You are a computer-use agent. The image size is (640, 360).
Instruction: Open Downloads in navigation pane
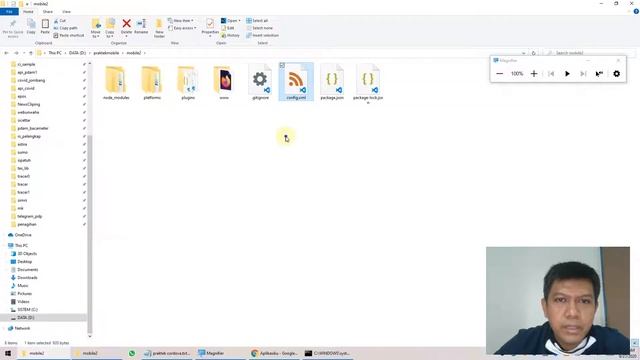tap(27, 278)
